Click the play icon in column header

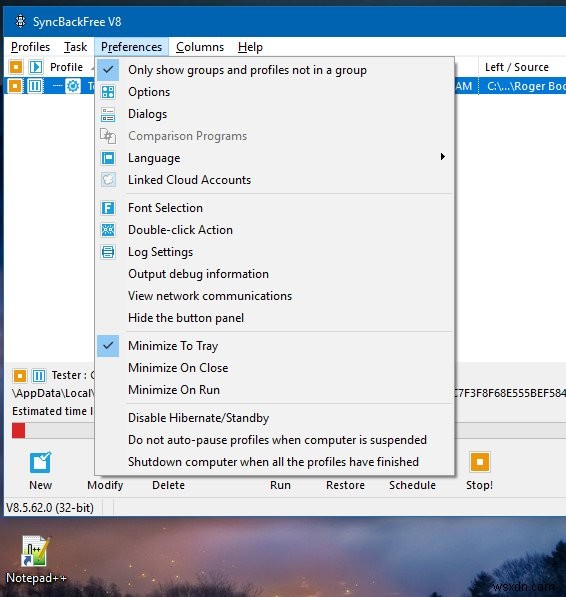click(x=36, y=67)
